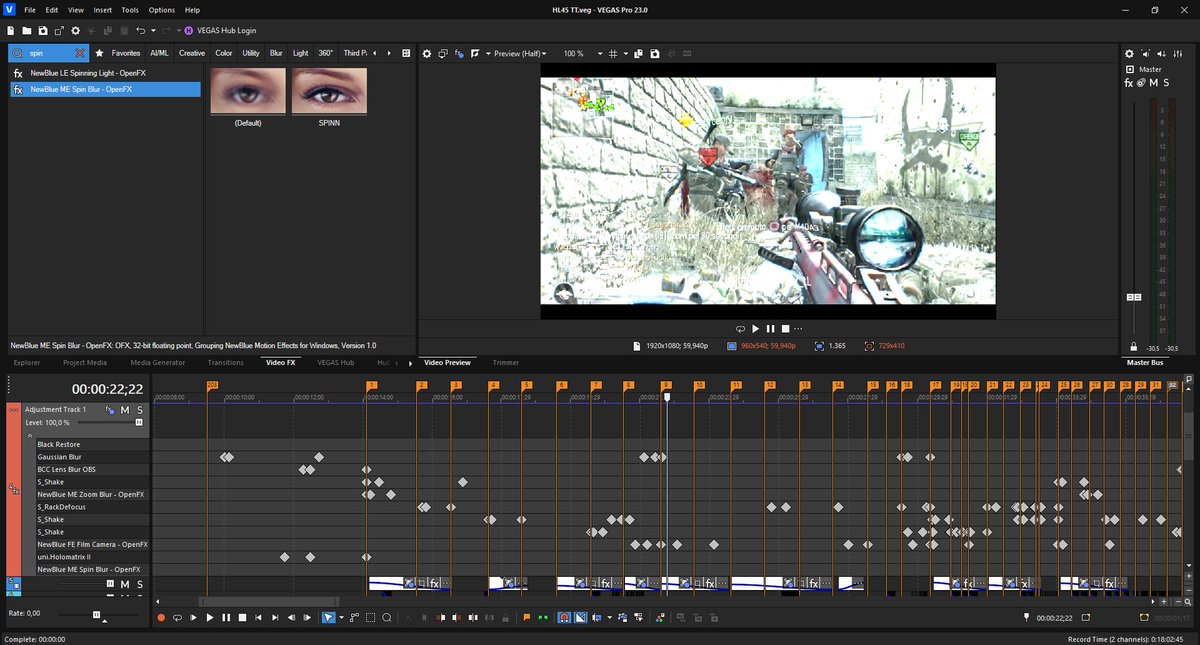The image size is (1200, 645).
Task: Select the S_RackDefocus keyframe lane
Action: coord(92,507)
